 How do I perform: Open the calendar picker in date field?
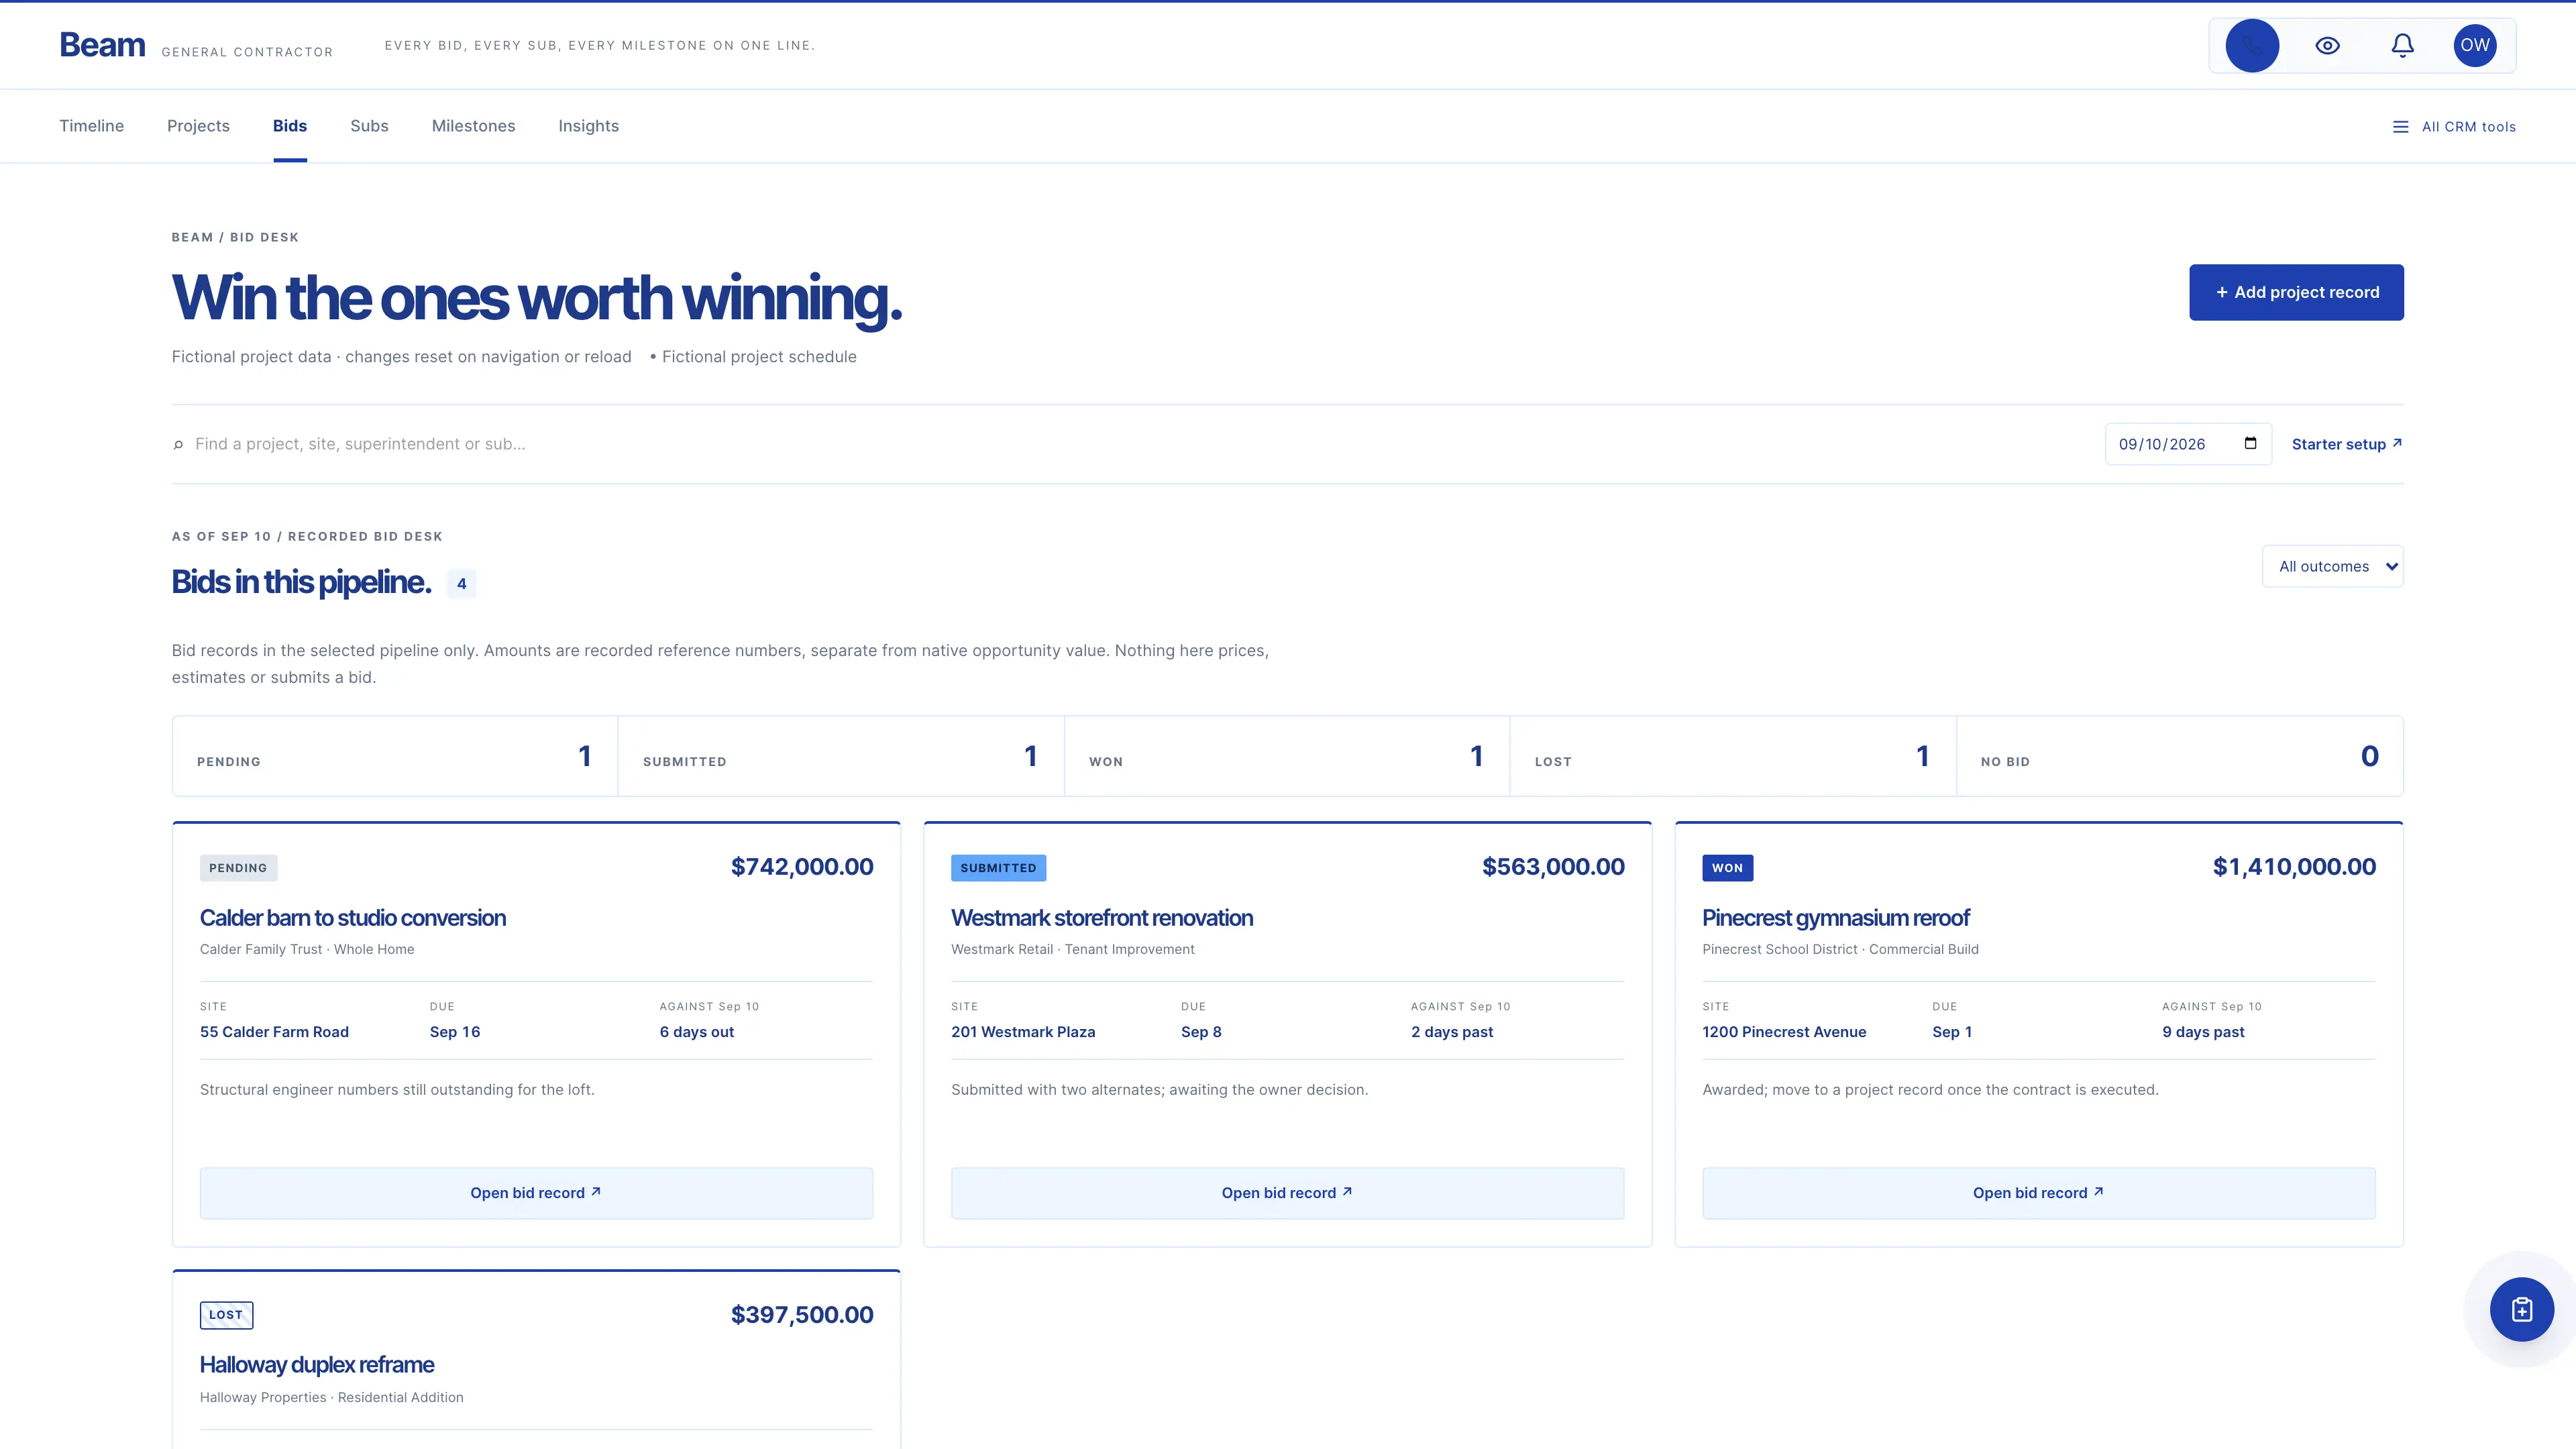click(2250, 443)
